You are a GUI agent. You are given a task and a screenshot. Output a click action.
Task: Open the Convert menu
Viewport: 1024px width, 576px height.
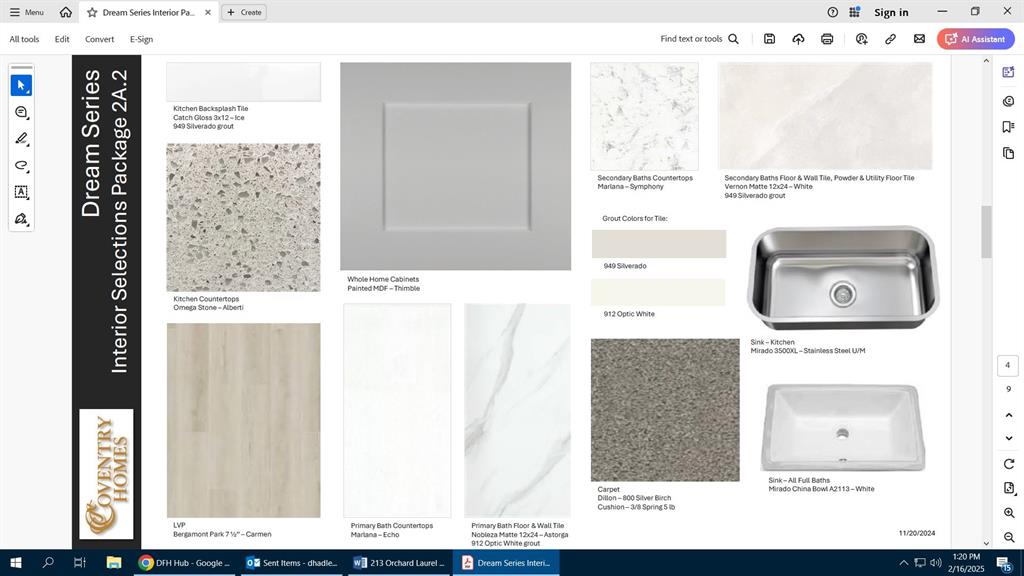99,39
